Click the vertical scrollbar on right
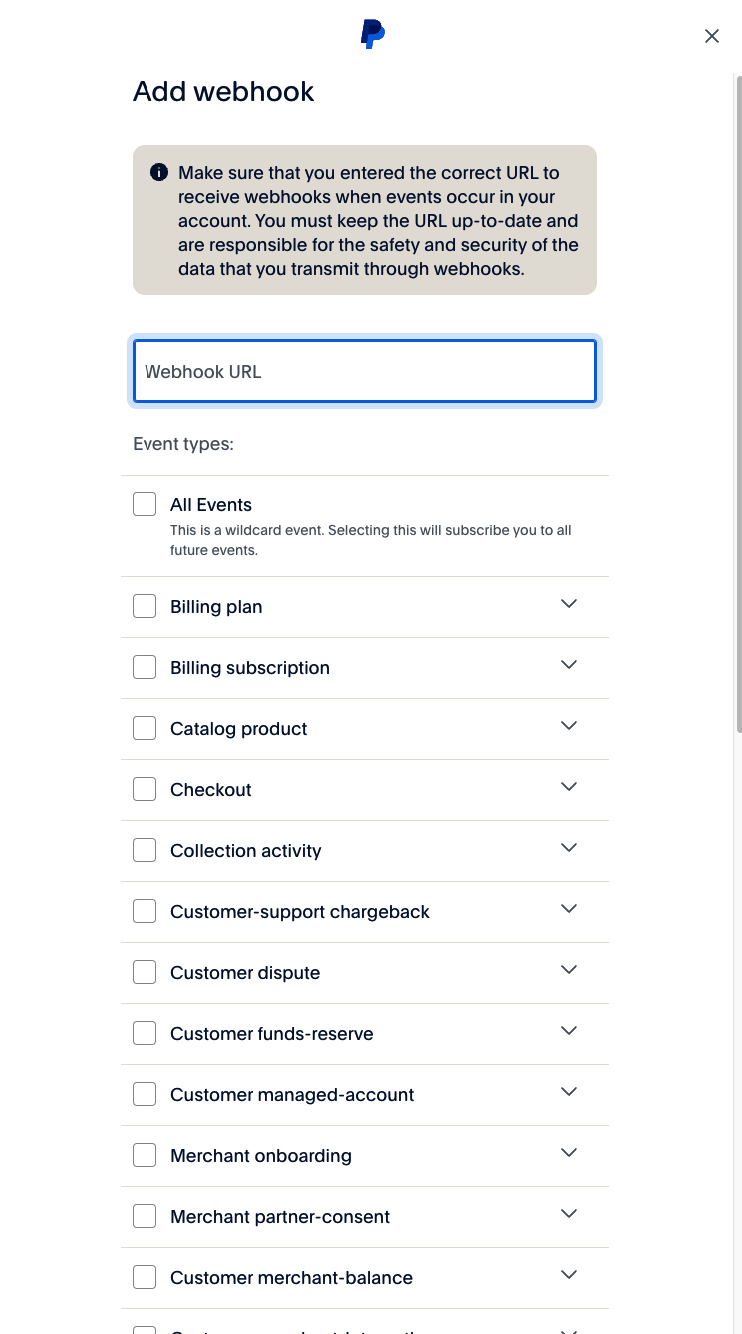Viewport: 742px width, 1334px height. click(x=738, y=400)
